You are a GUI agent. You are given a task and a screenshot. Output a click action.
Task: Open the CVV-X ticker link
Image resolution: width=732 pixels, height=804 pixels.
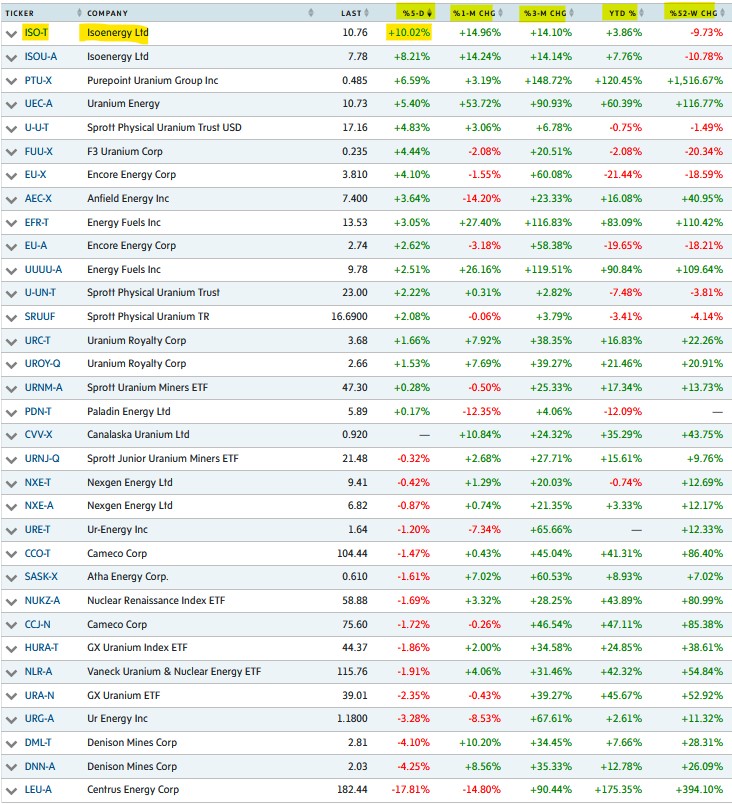coord(38,435)
